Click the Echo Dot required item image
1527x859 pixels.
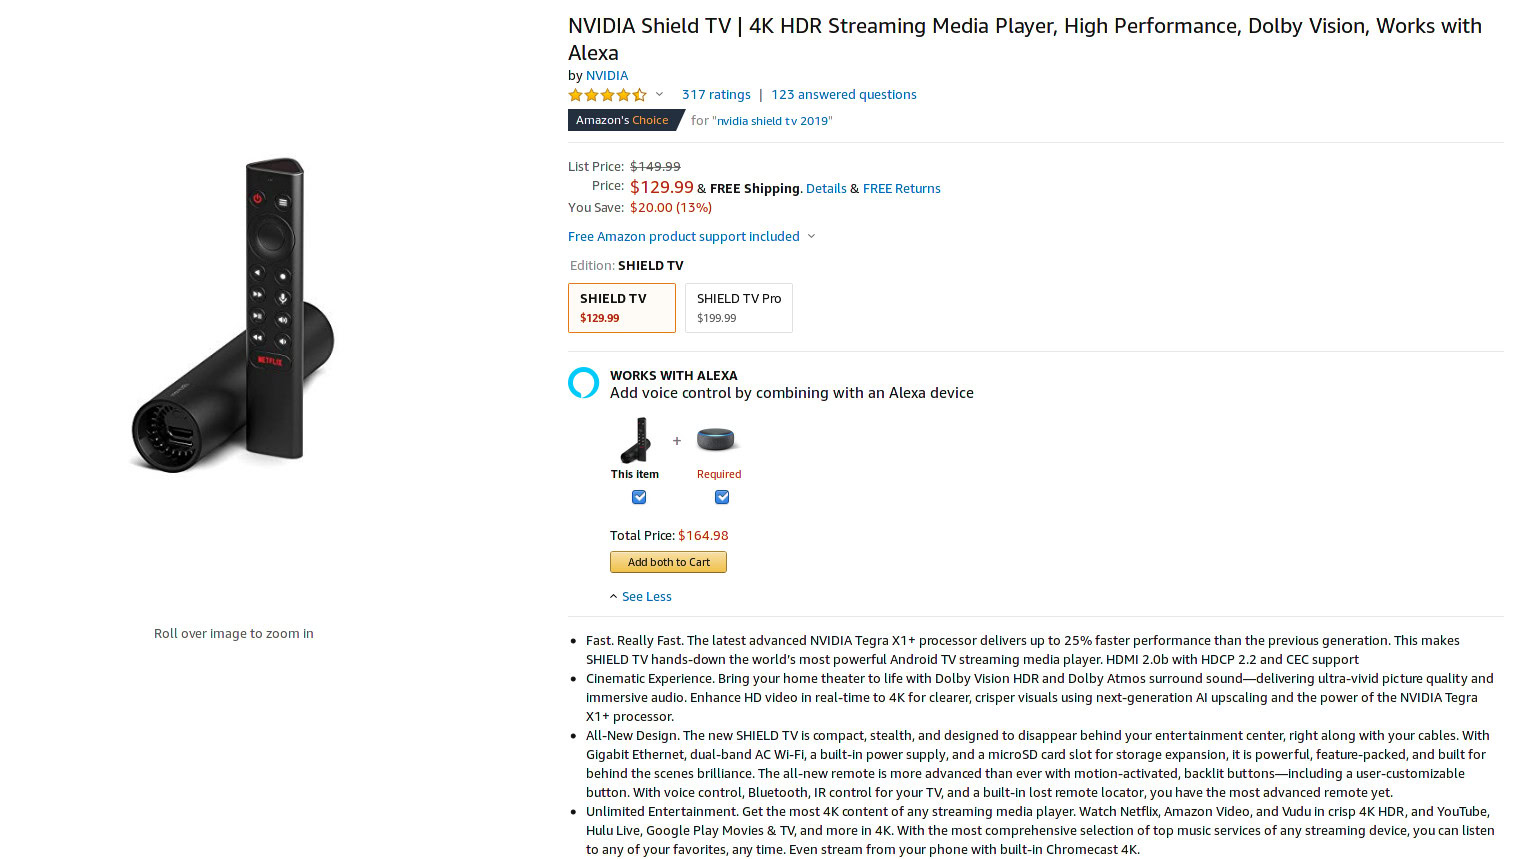point(715,439)
